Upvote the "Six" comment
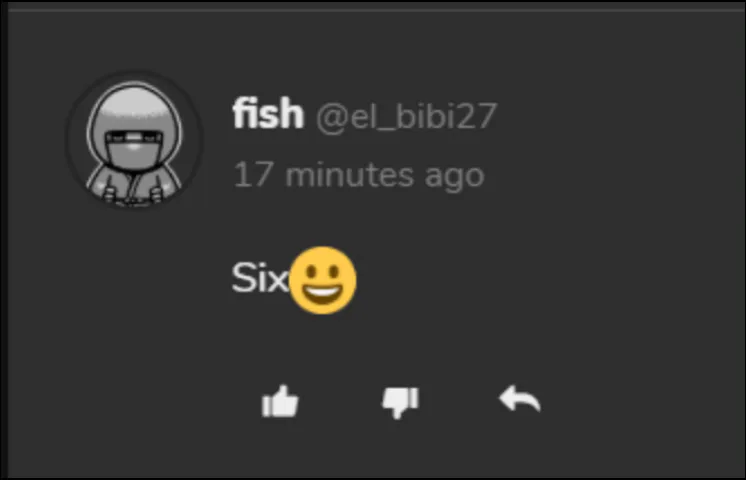746x480 pixels. (x=280, y=402)
